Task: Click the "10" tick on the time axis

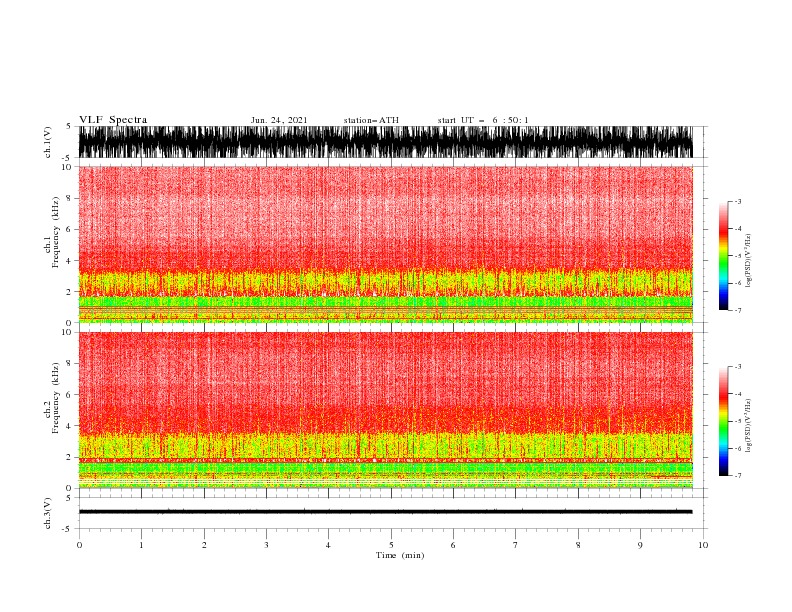Action: (x=703, y=545)
